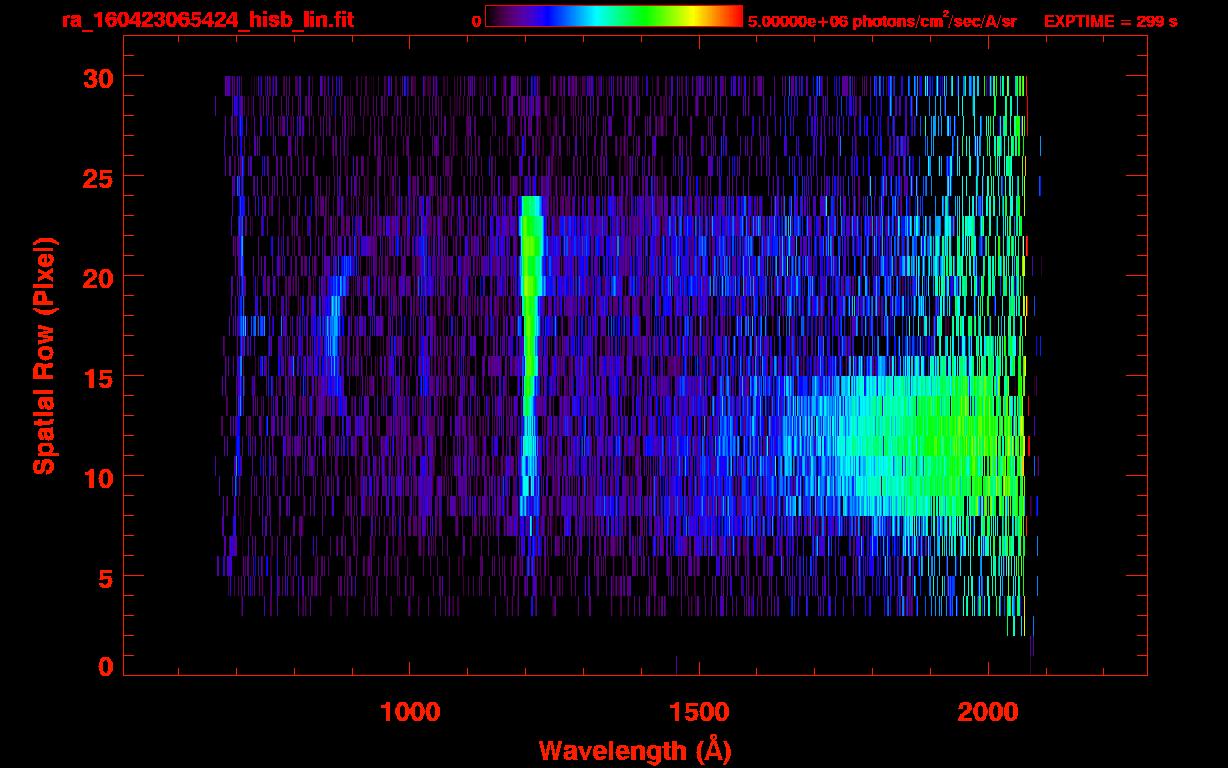Select the file name title text
The height and width of the screenshot is (768, 1228).
click(x=207, y=21)
